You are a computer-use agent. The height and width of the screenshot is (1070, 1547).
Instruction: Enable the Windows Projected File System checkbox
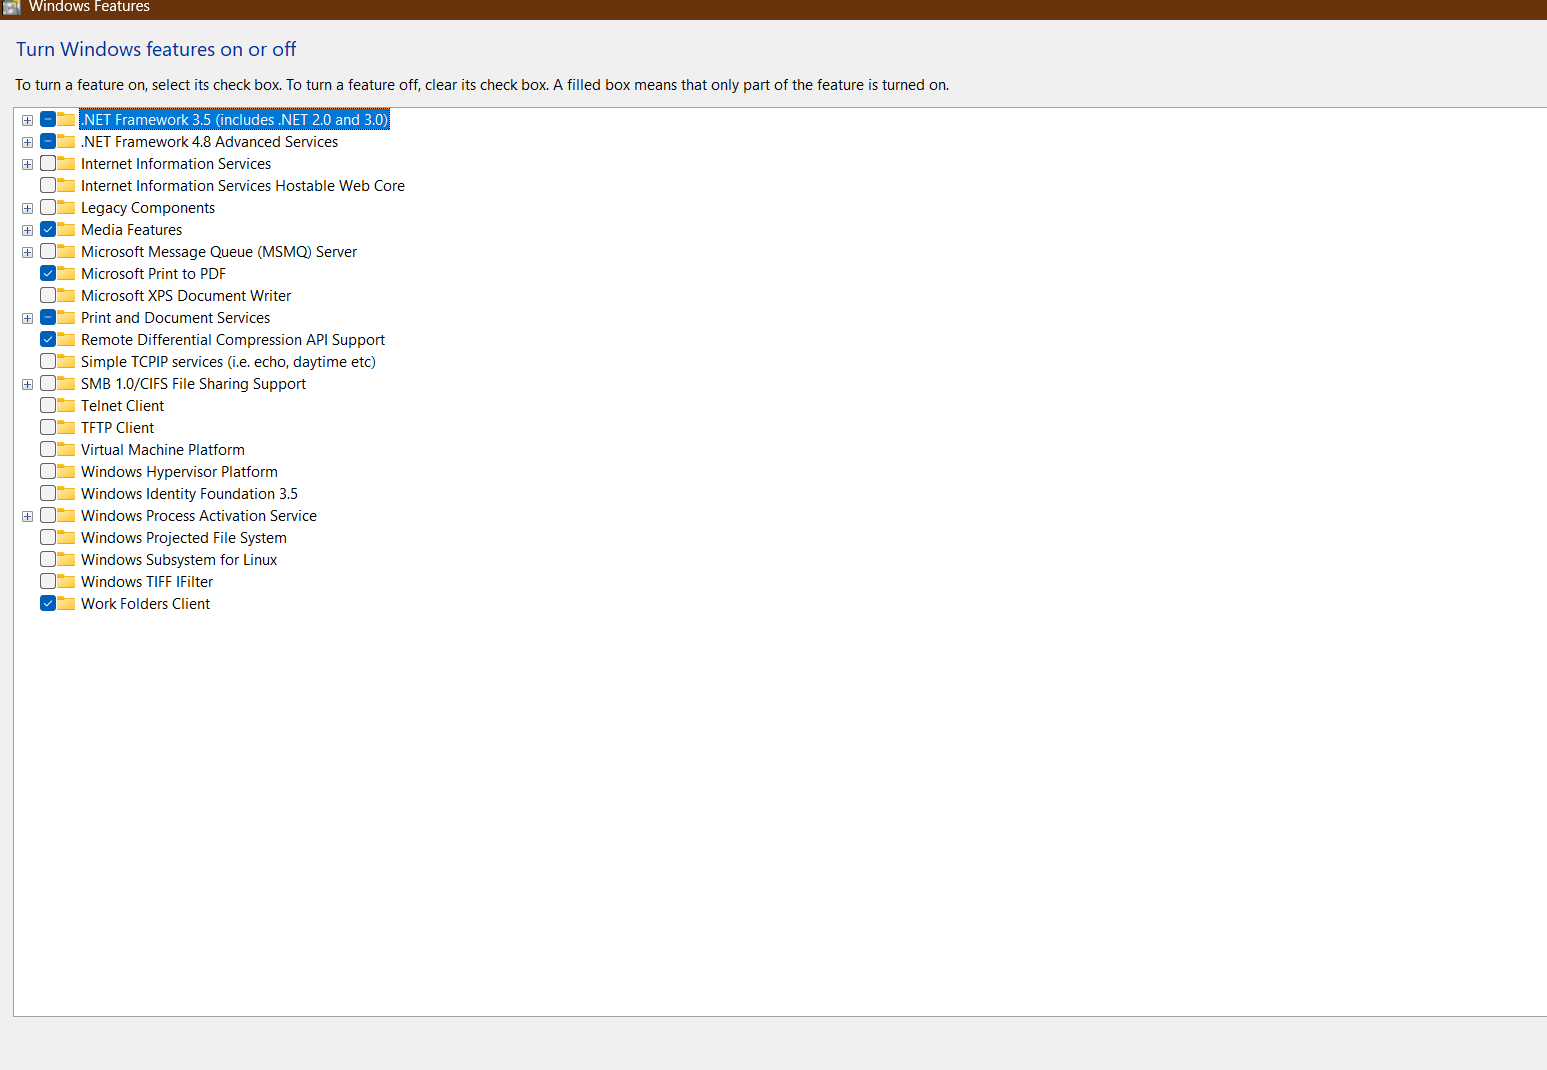pyautogui.click(x=48, y=537)
